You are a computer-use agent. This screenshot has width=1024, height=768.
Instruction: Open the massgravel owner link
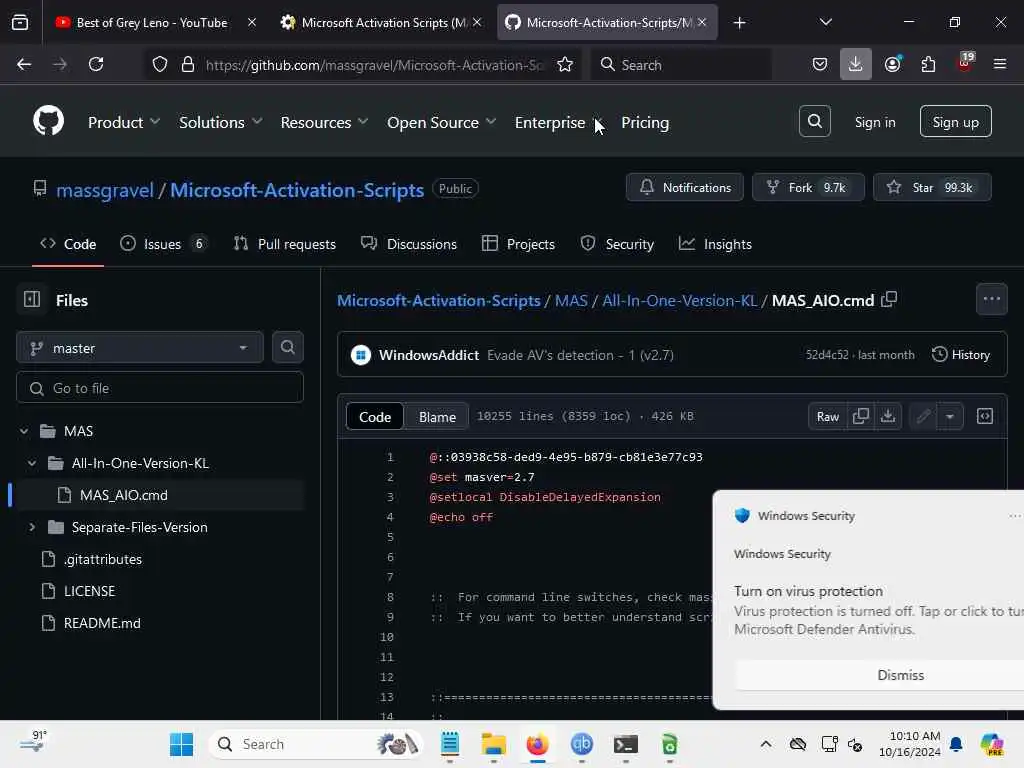[105, 190]
